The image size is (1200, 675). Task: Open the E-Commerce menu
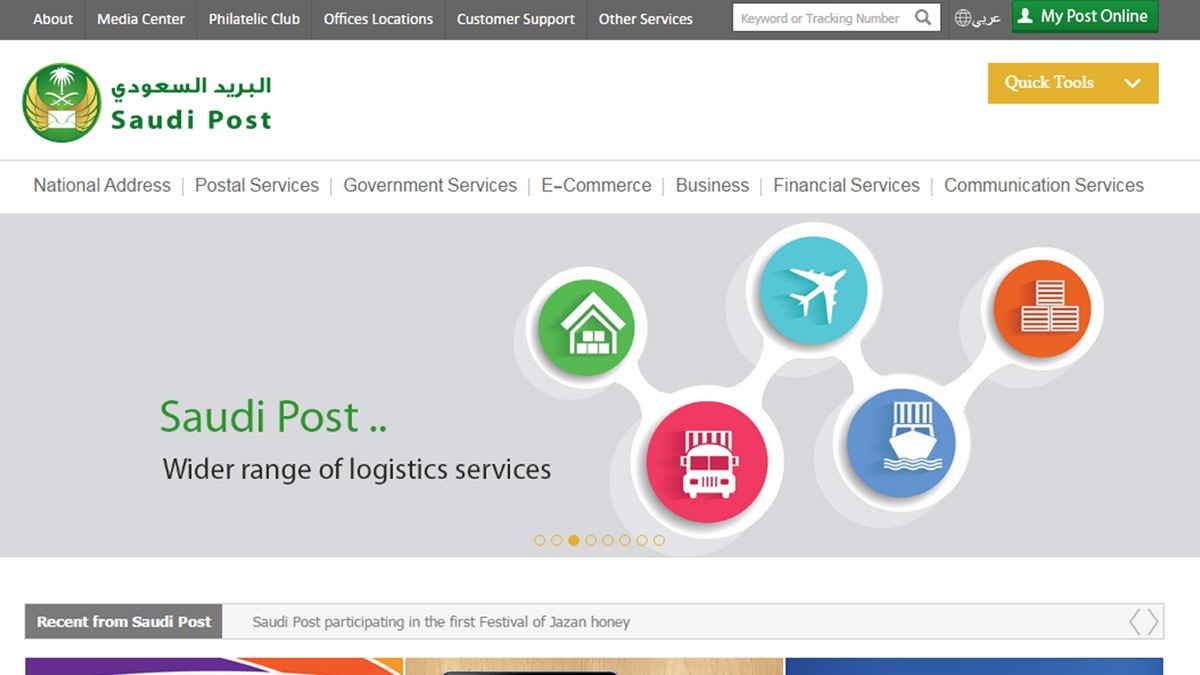(596, 185)
